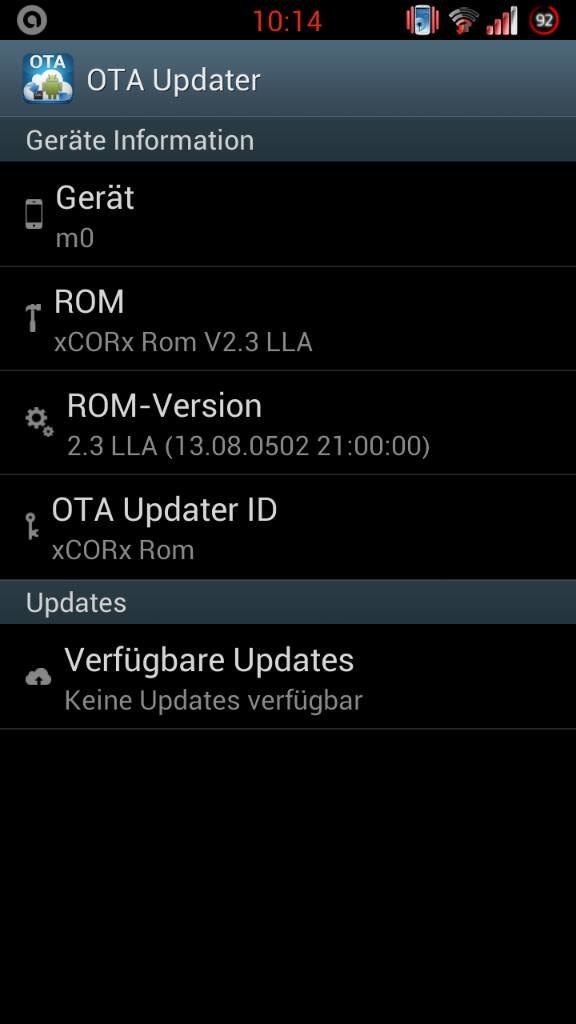576x1024 pixels.
Task: Tap the phone icon beside Gerät
Action: pyautogui.click(x=34, y=214)
